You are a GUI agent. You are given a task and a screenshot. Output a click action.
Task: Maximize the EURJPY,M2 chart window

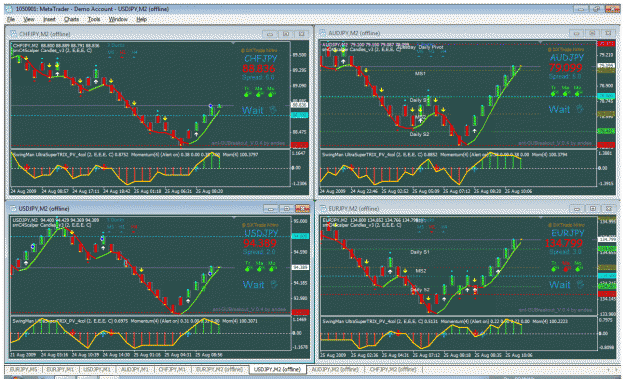(x=593, y=208)
